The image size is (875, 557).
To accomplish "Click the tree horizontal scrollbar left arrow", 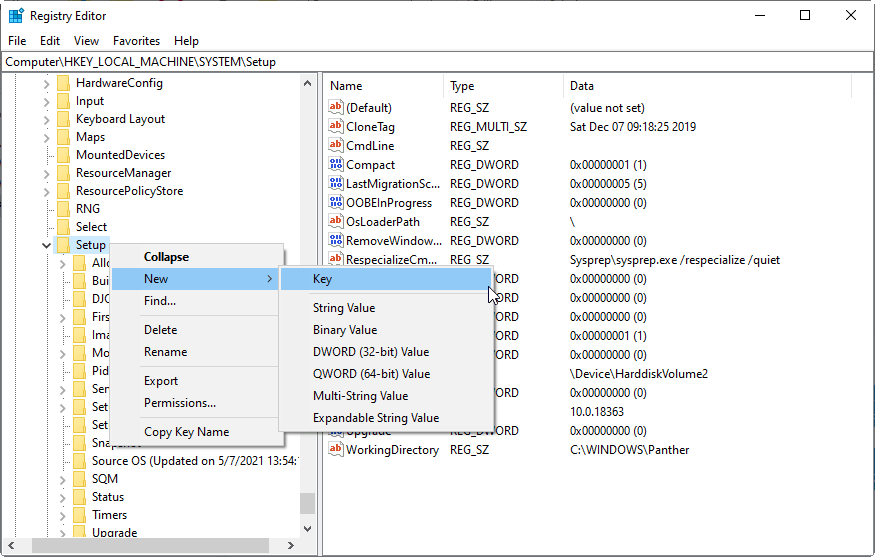I will coord(11,545).
